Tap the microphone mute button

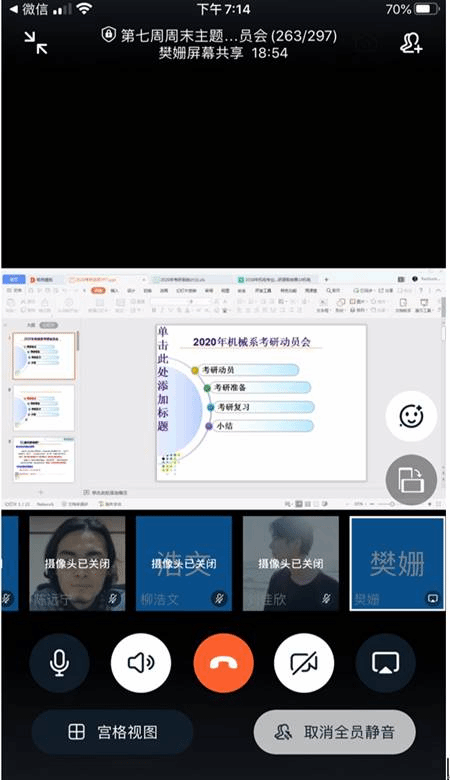tap(60, 663)
